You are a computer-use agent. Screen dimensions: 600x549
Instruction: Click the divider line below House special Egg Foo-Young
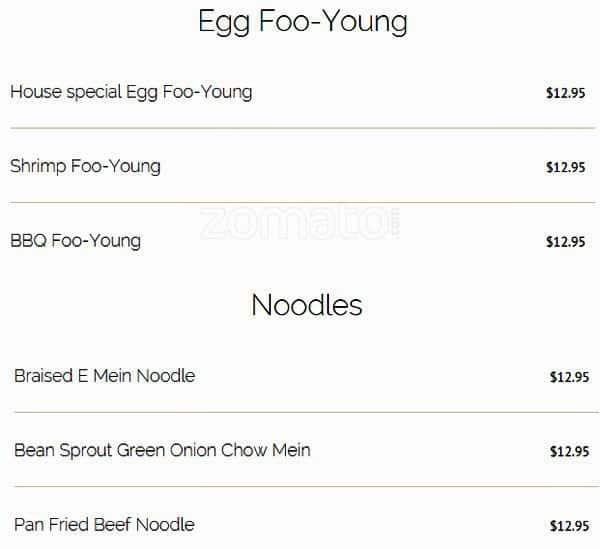point(302,128)
